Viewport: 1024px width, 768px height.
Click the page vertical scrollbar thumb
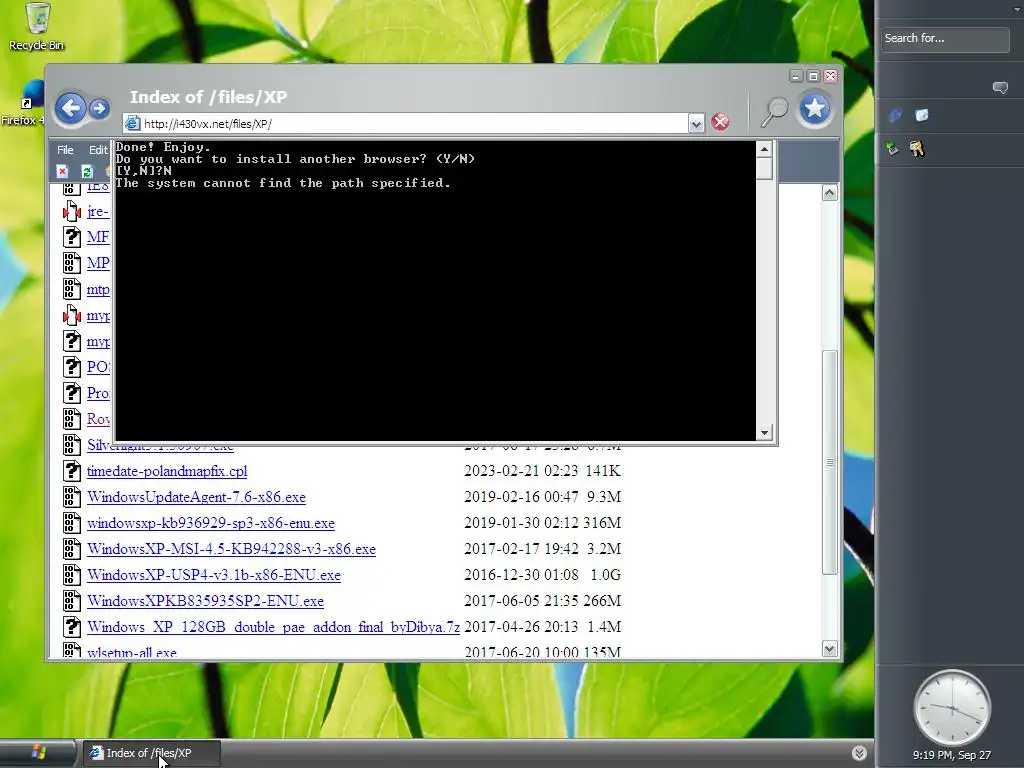coord(829,463)
